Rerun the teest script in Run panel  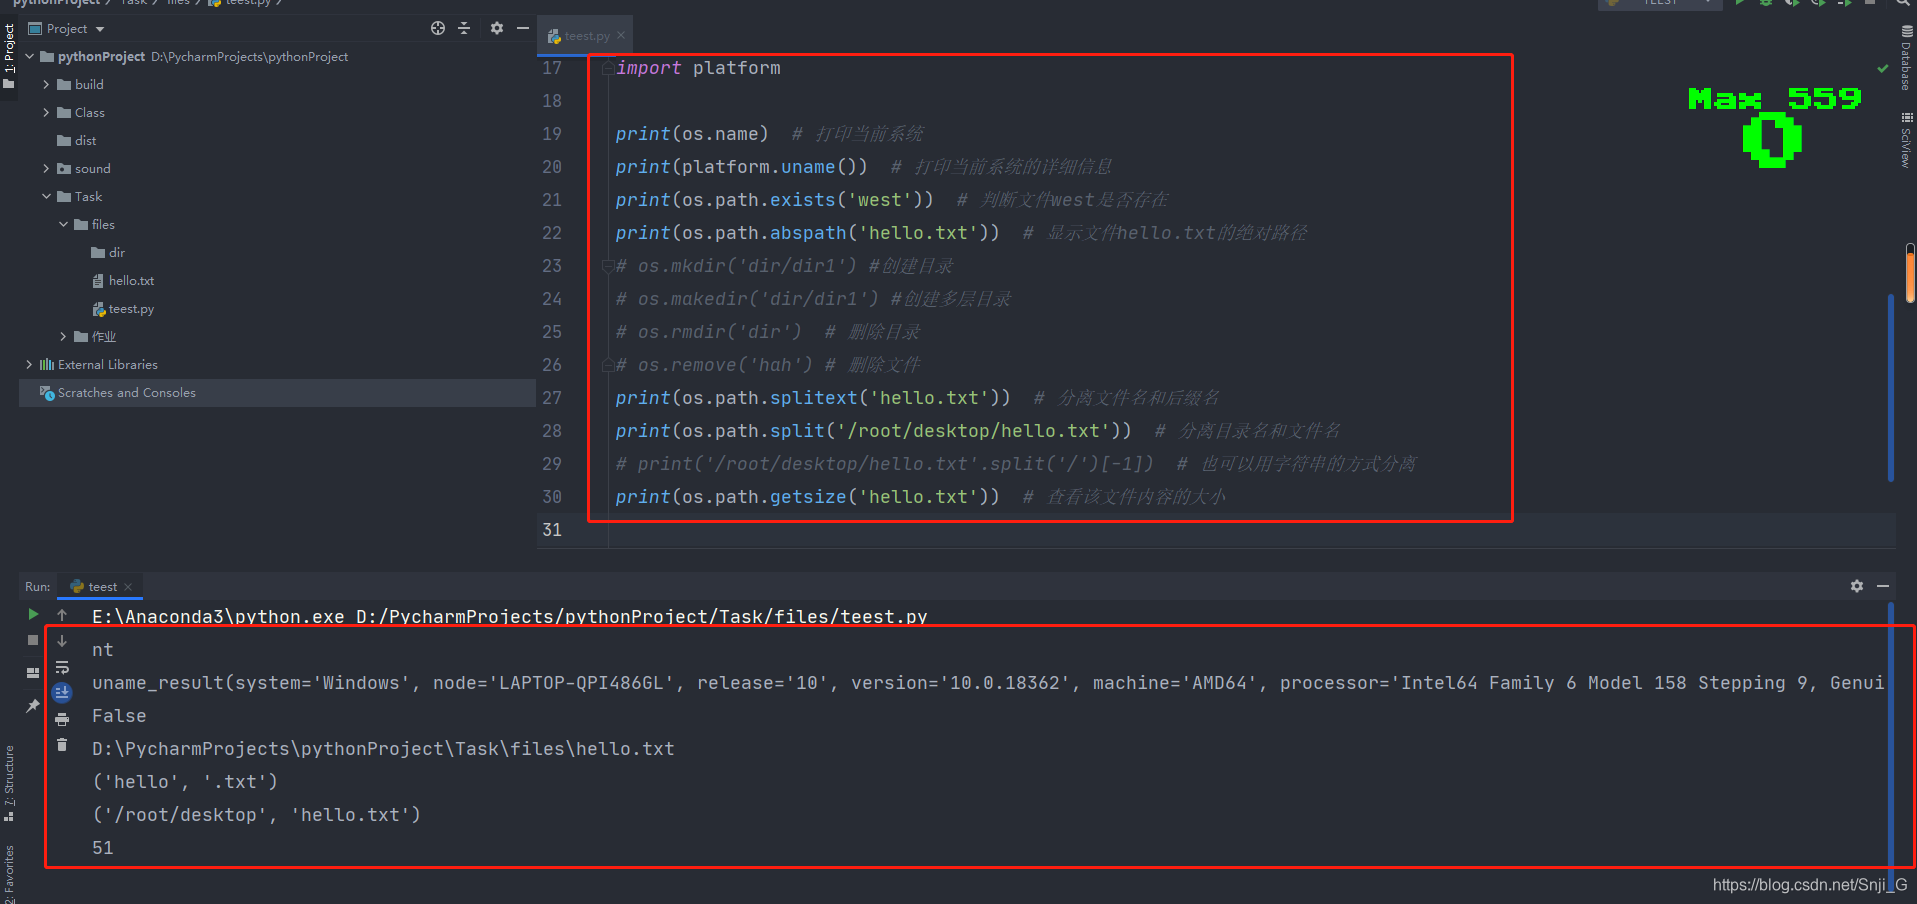tap(33, 614)
